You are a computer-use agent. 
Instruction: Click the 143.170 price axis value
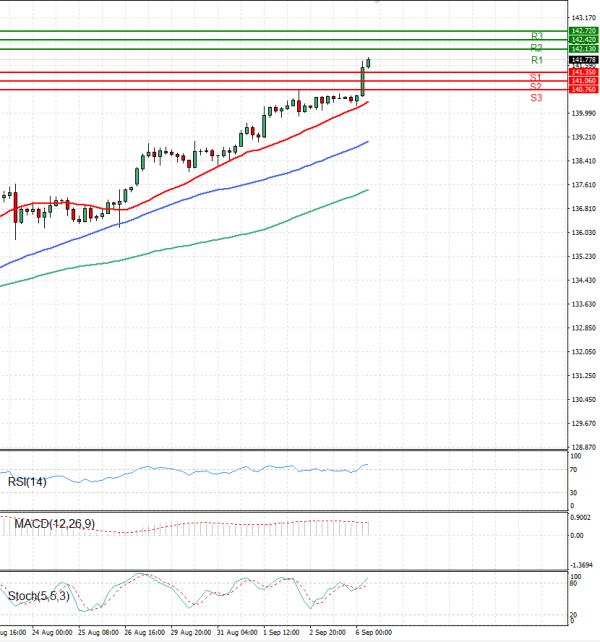[x=584, y=18]
